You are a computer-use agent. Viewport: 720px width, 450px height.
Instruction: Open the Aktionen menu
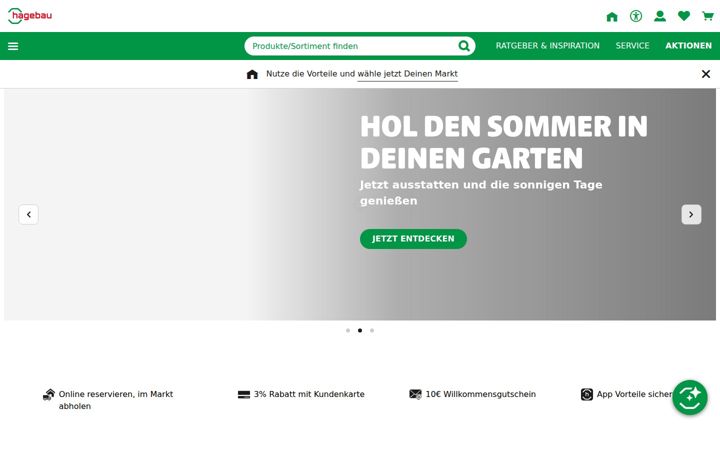[688, 46]
